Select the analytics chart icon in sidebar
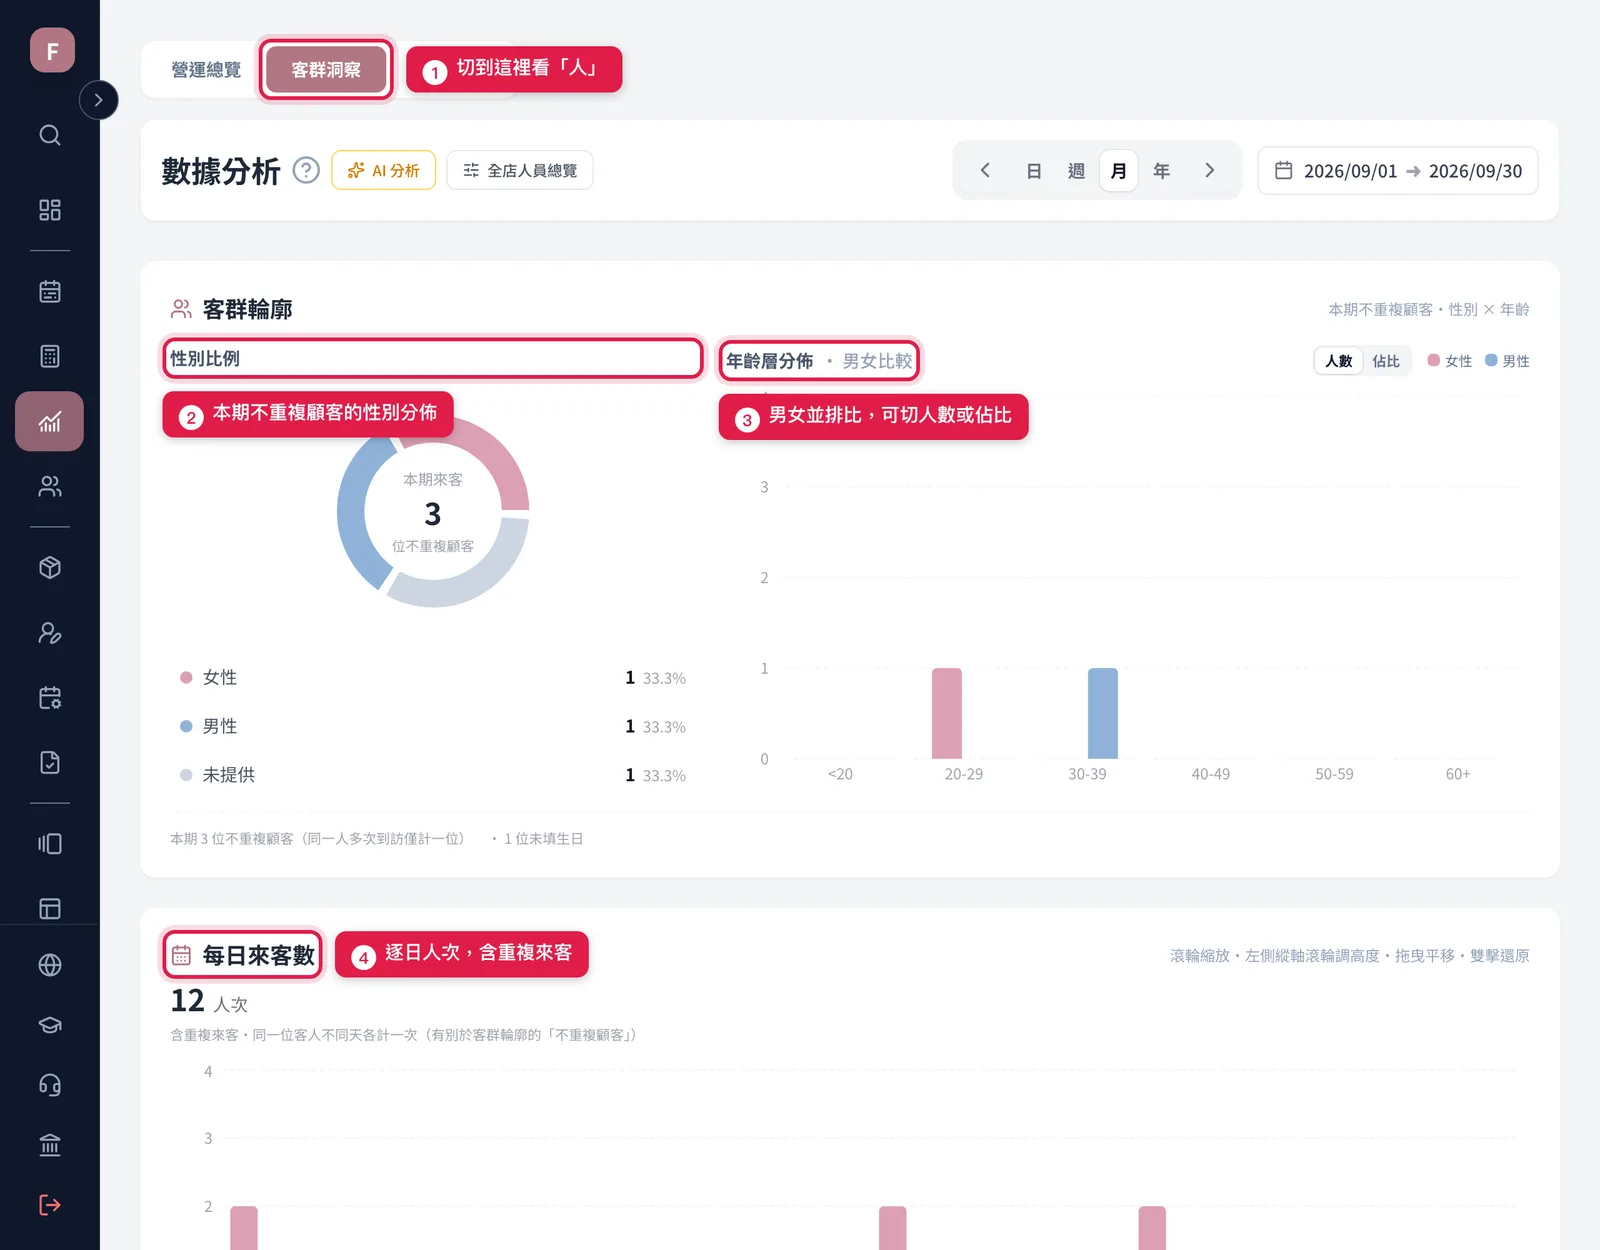The image size is (1600, 1250). (50, 421)
